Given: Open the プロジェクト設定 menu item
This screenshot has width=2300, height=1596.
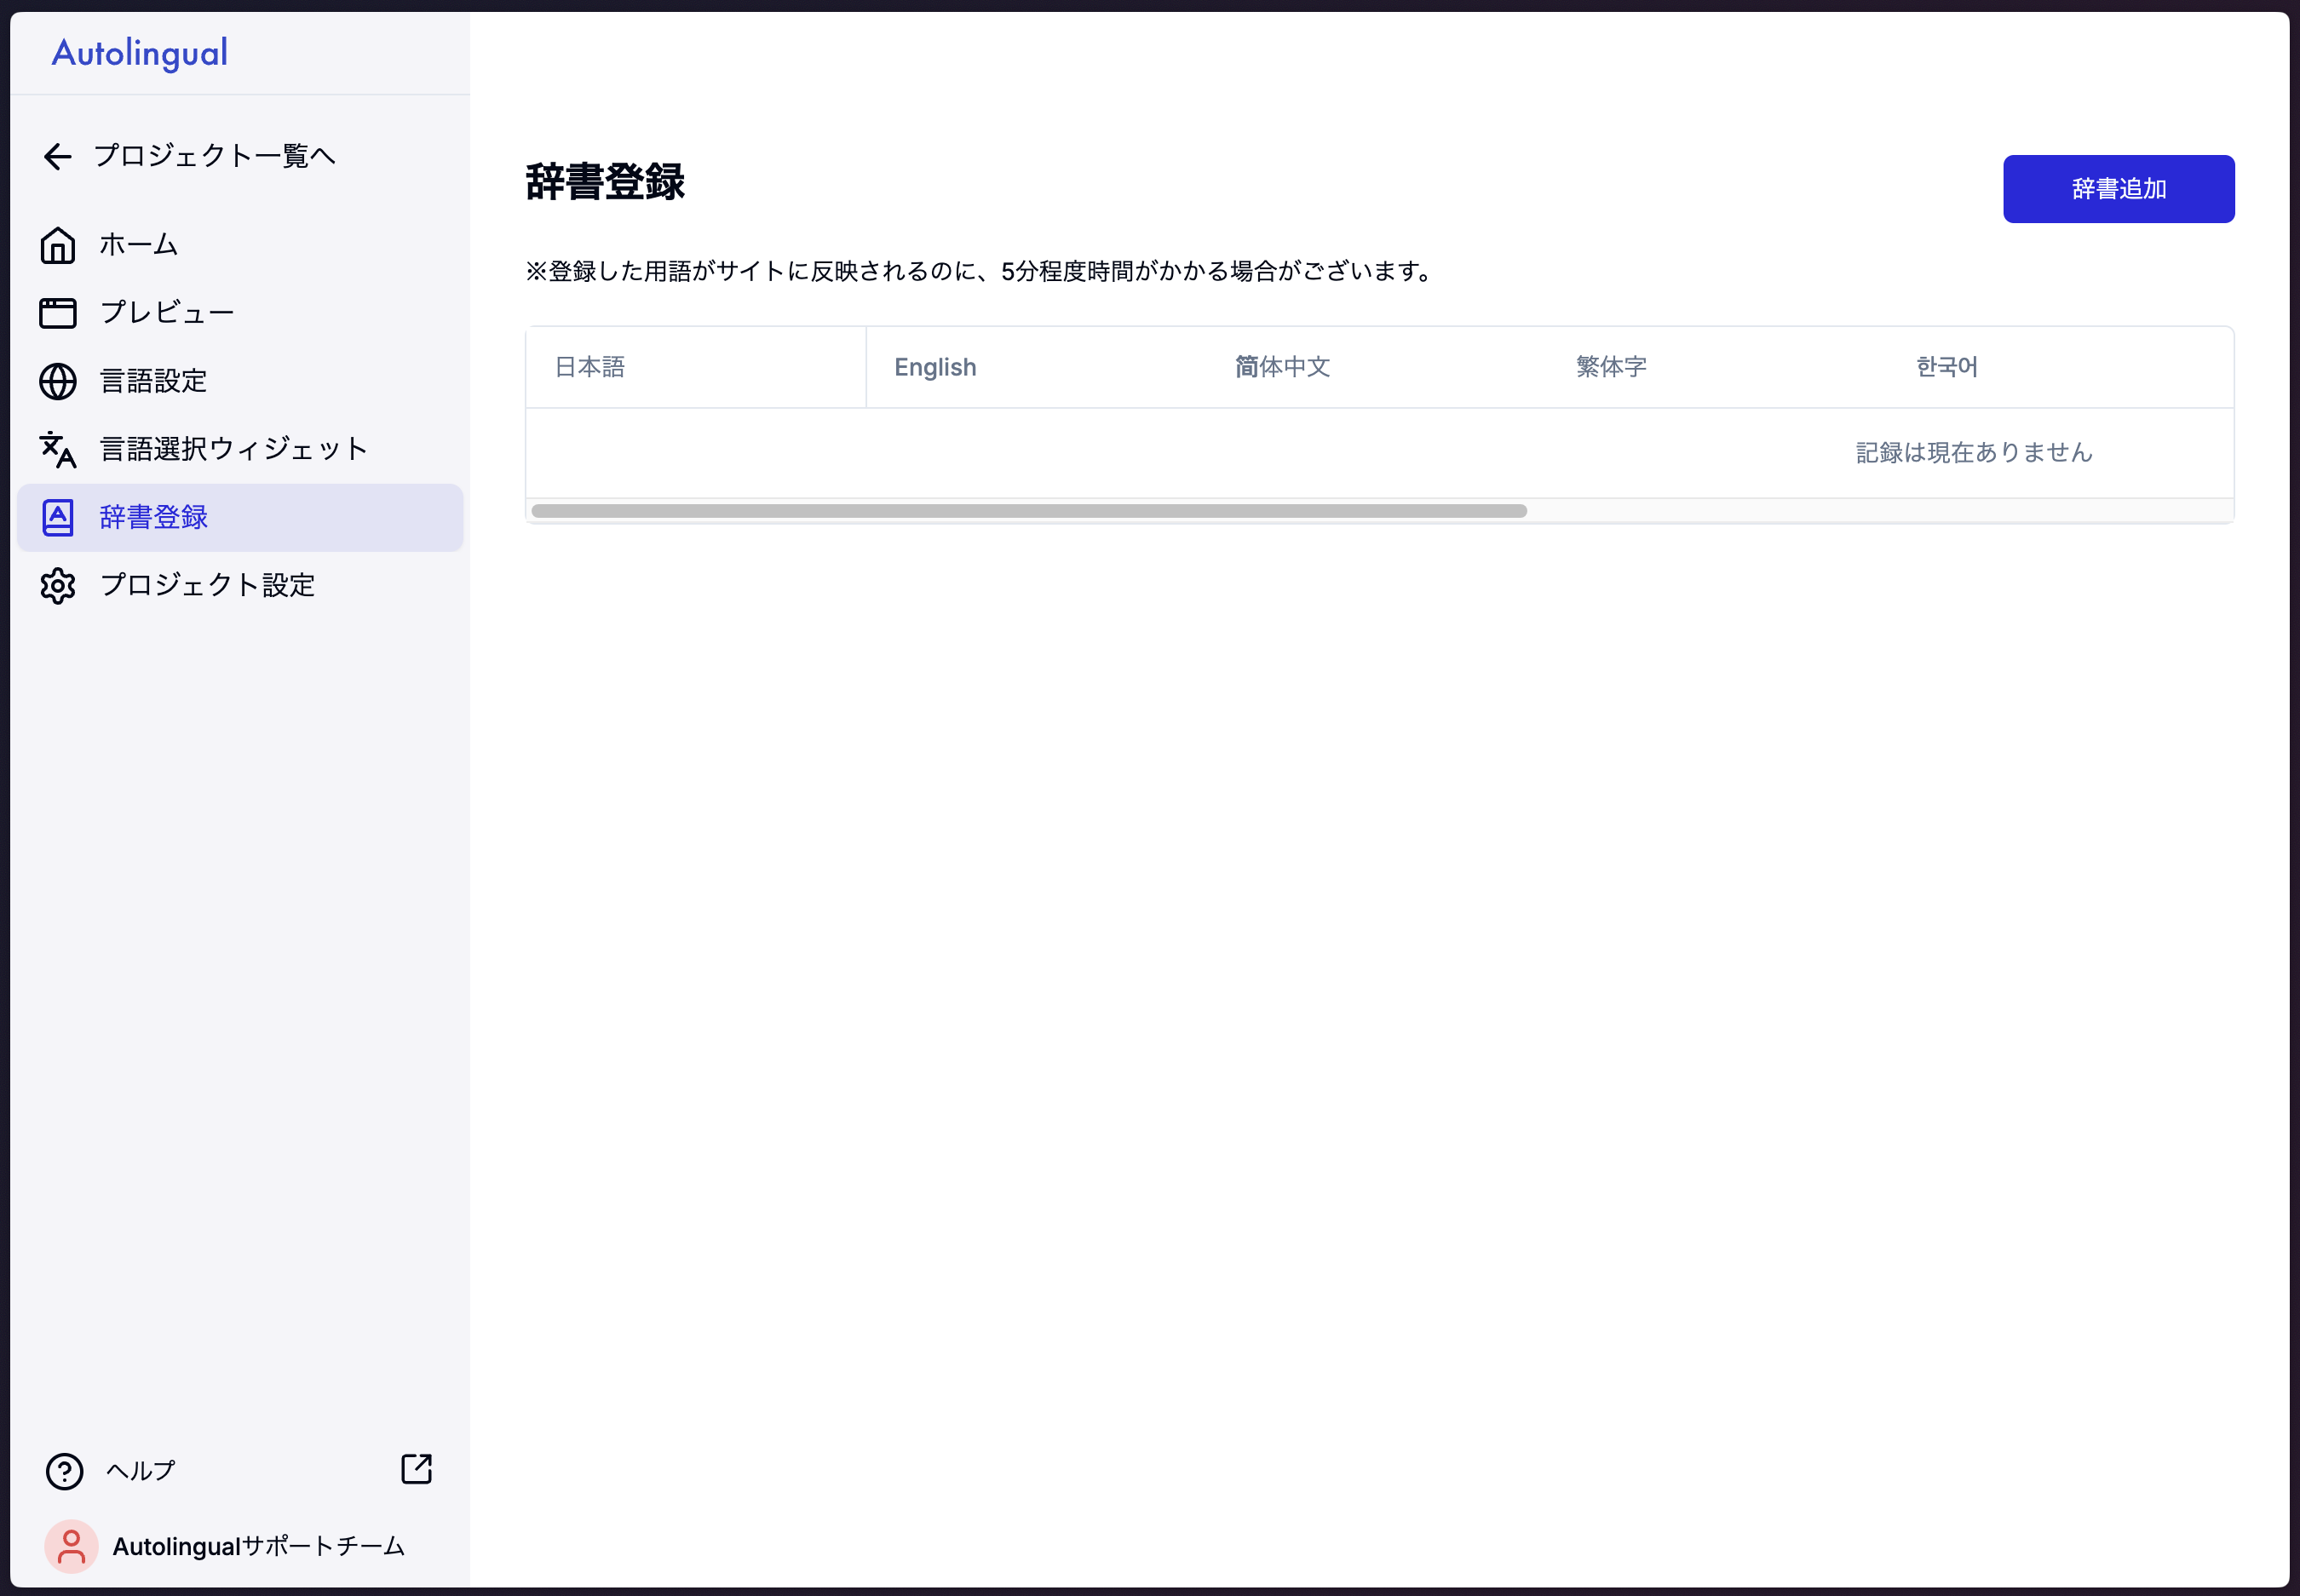Looking at the screenshot, I should (240, 585).
